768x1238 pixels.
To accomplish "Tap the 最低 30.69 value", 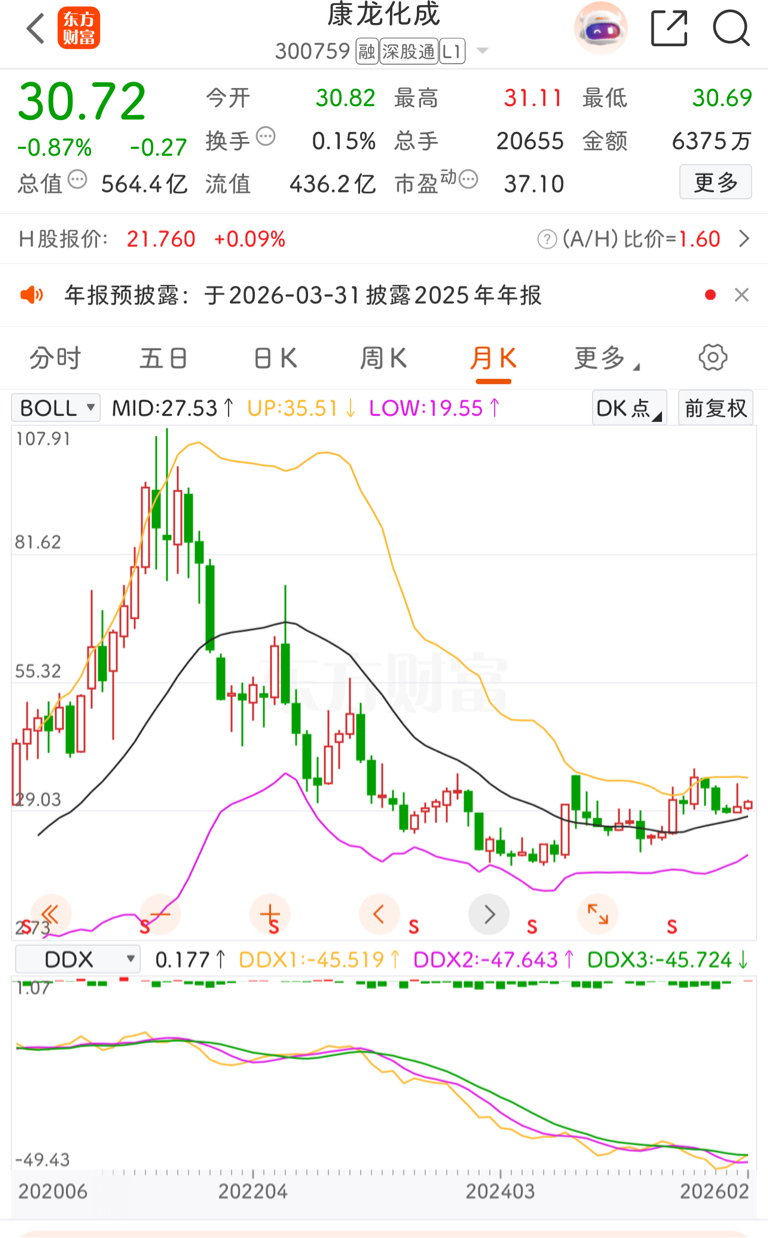I will coord(722,97).
